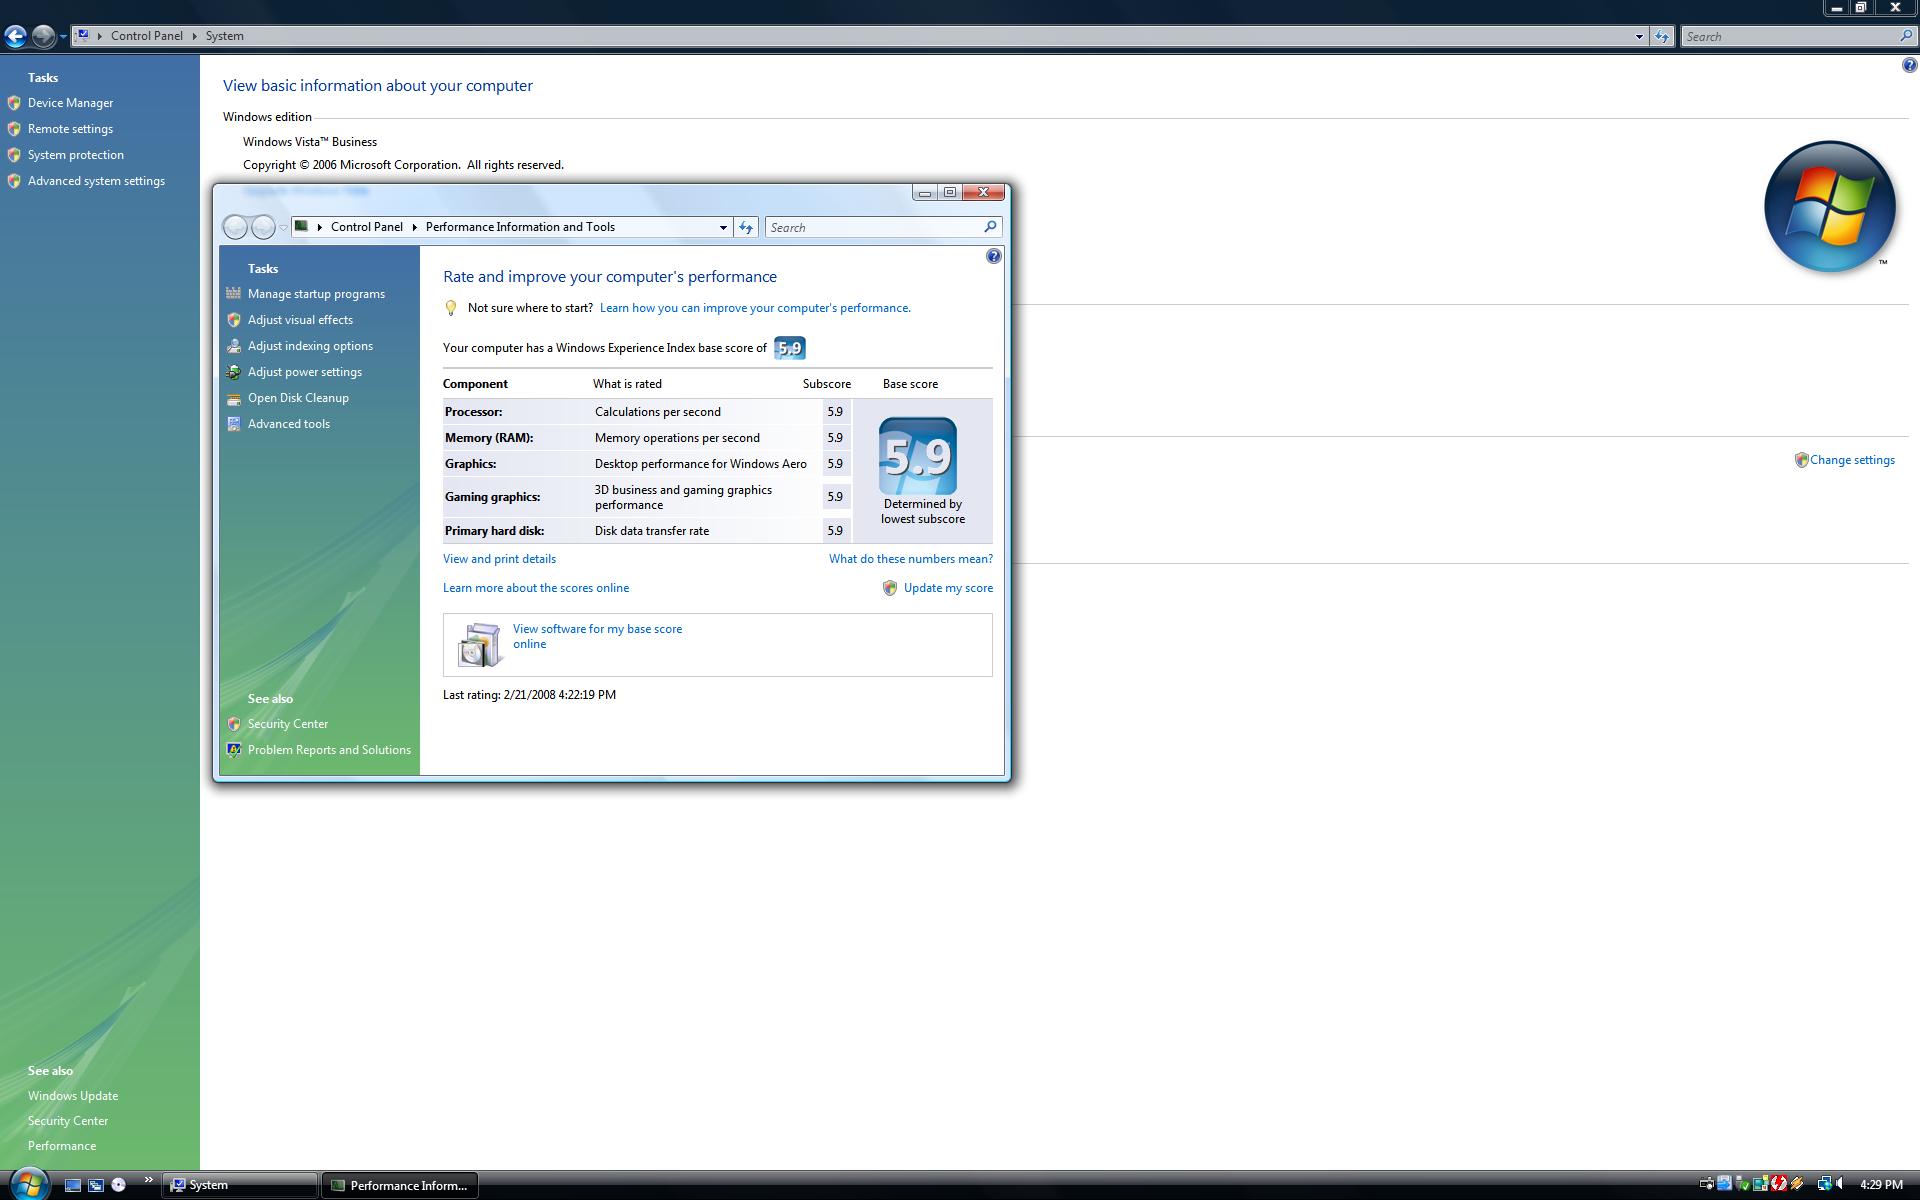Expand Control Panel breadcrumb arrow in Performance window
The height and width of the screenshot is (1200, 1920).
(x=414, y=228)
